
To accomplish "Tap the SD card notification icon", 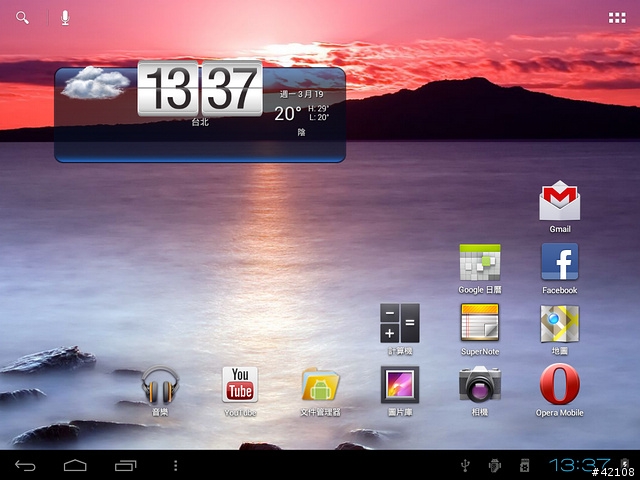I will click(524, 465).
